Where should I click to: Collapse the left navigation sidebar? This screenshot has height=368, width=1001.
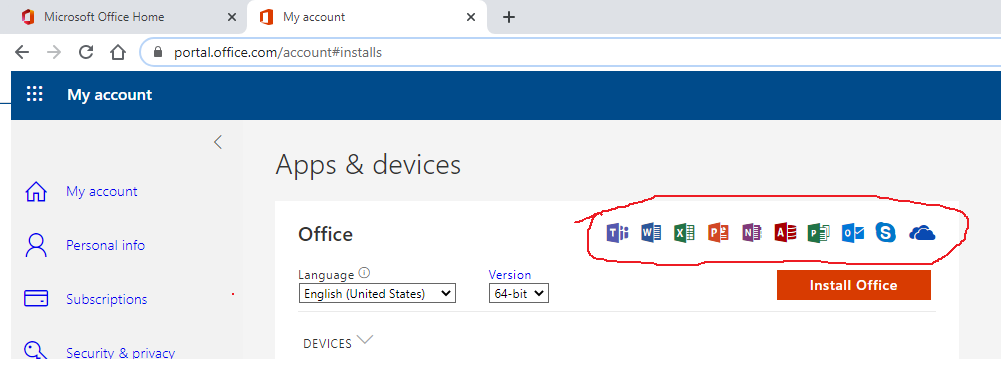point(218,142)
